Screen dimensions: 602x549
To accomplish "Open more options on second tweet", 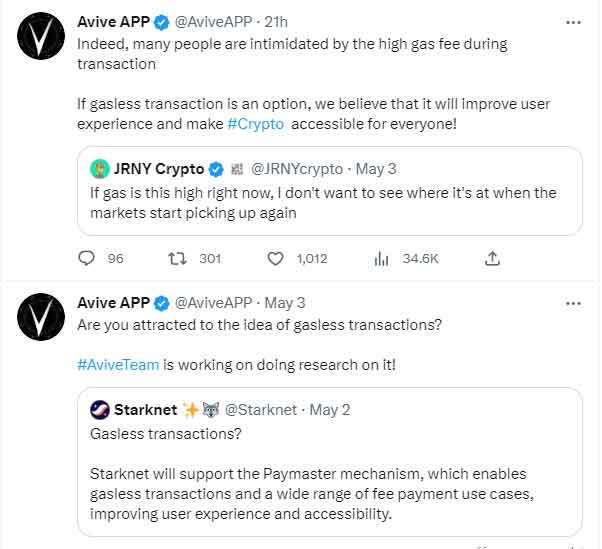I will [x=571, y=302].
